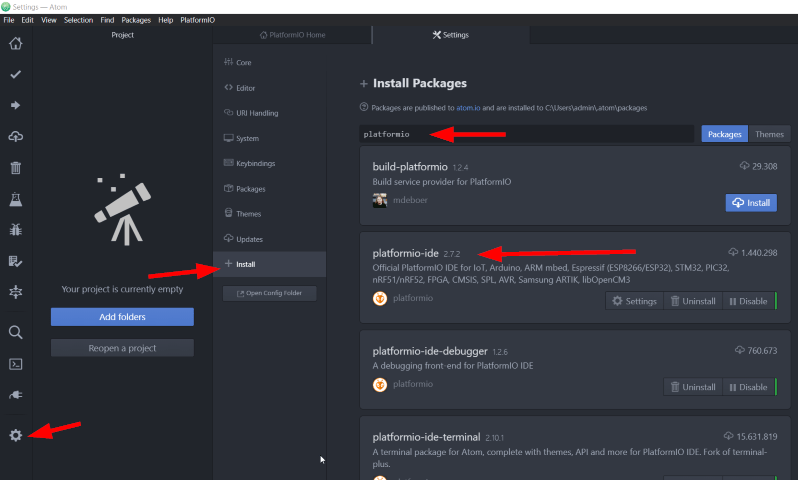Open System settings section
Image resolution: width=798 pixels, height=480 pixels.
270,138
